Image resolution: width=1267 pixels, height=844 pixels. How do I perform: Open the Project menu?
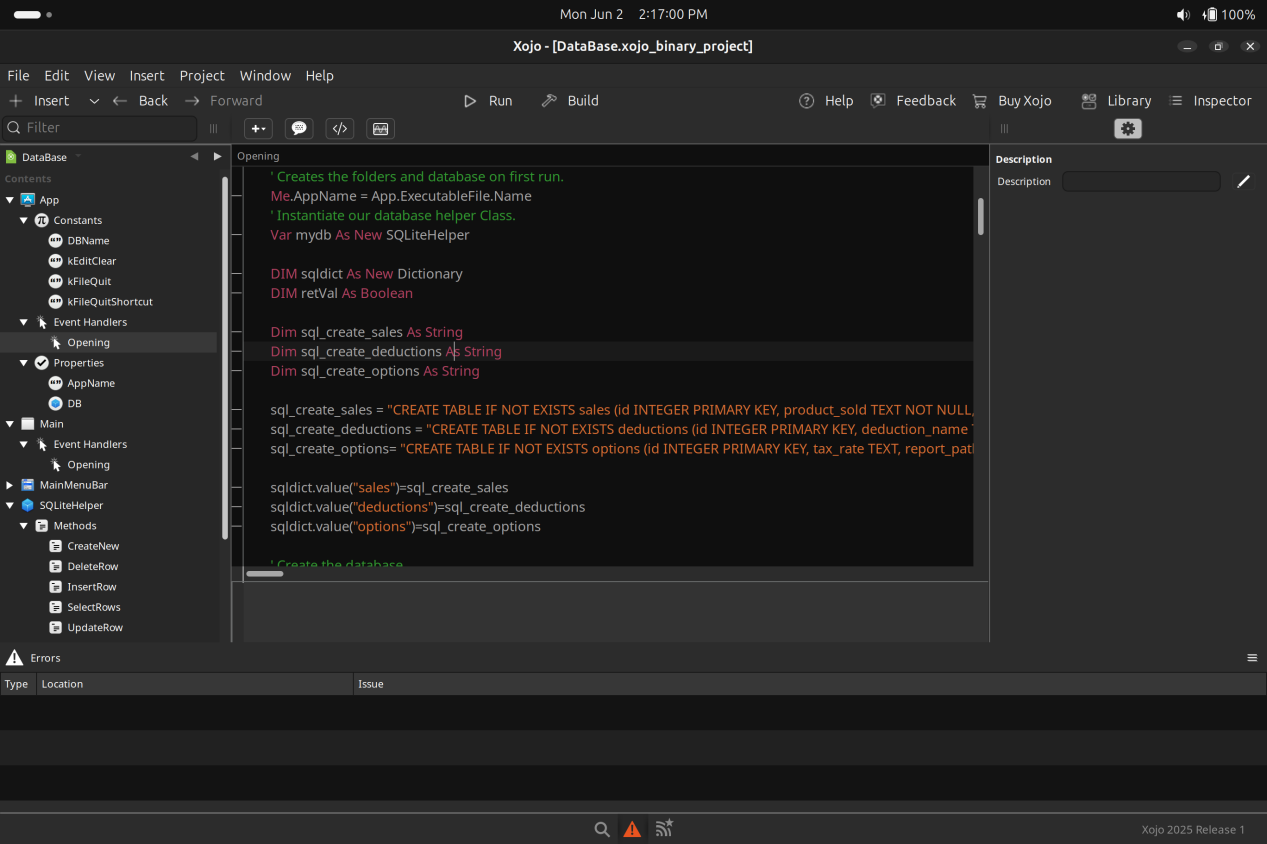tap(202, 76)
